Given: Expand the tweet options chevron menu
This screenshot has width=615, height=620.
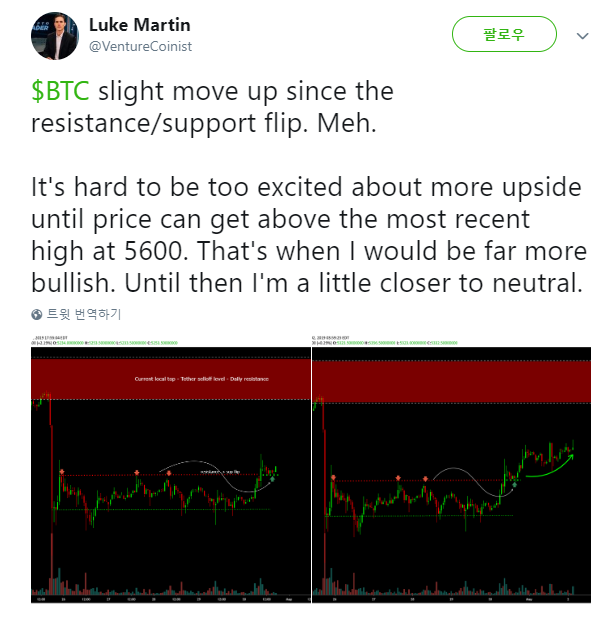Looking at the screenshot, I should coord(583,36).
